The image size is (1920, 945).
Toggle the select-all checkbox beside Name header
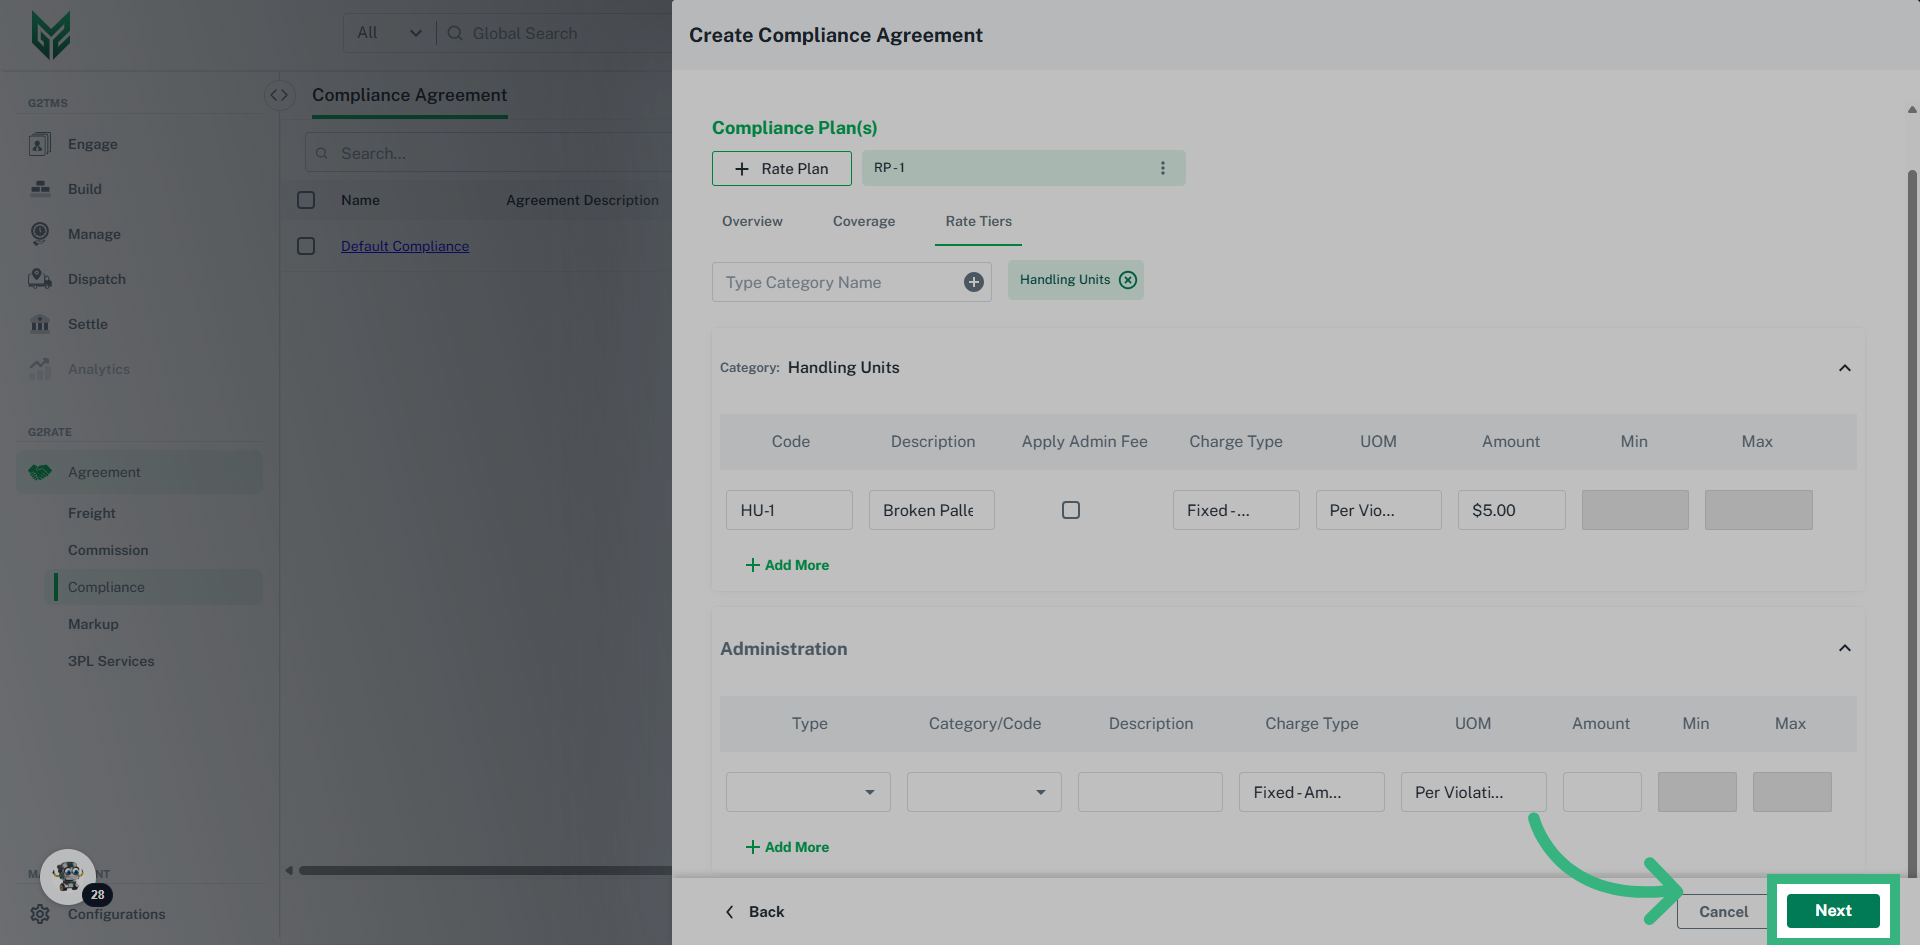click(x=306, y=200)
